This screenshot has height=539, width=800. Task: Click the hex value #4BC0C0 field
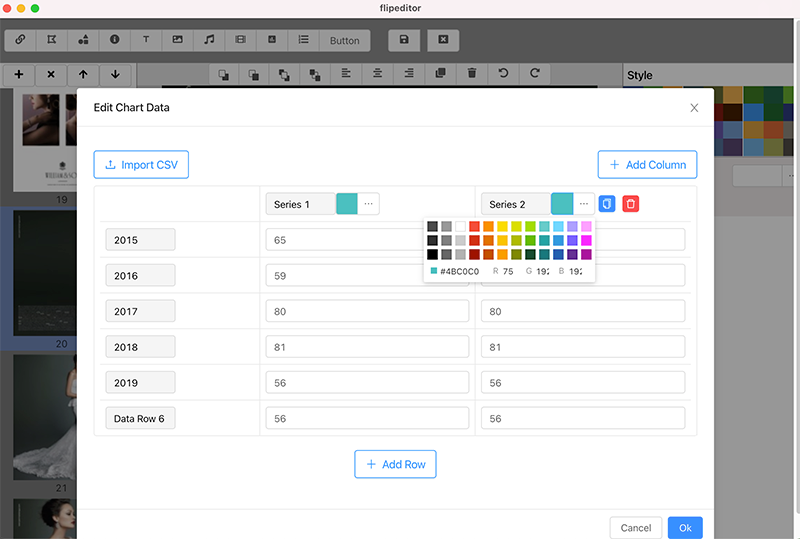pos(459,272)
